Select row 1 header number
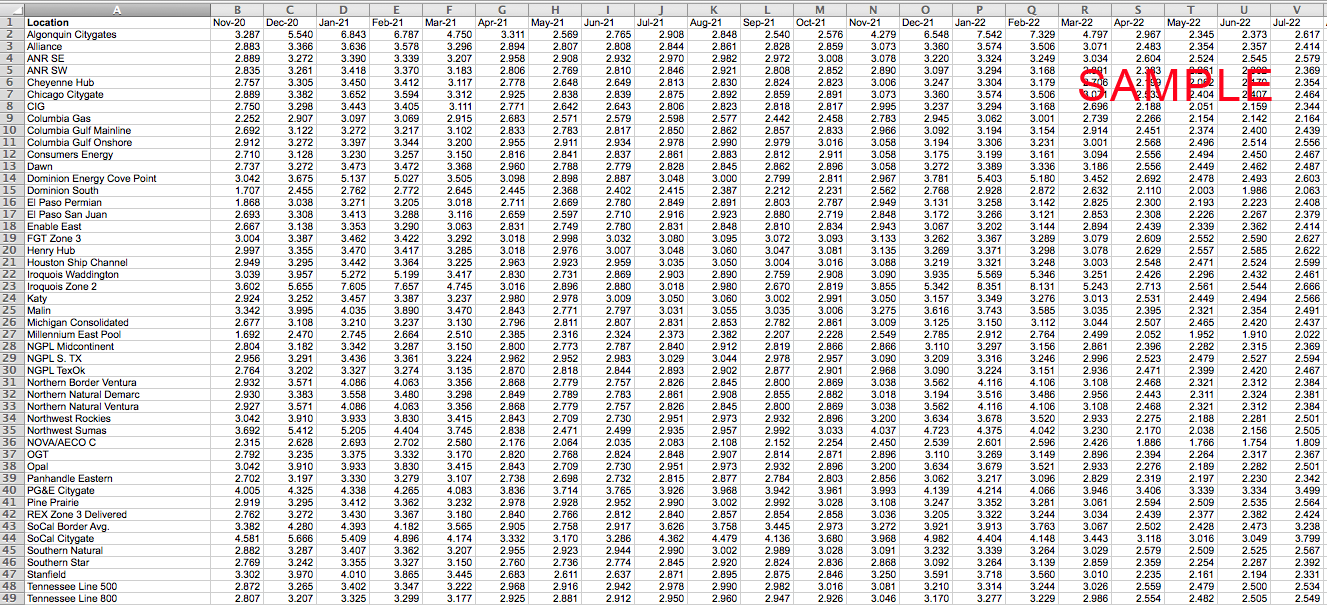This screenshot has height=605, width=1327. pos(11,21)
